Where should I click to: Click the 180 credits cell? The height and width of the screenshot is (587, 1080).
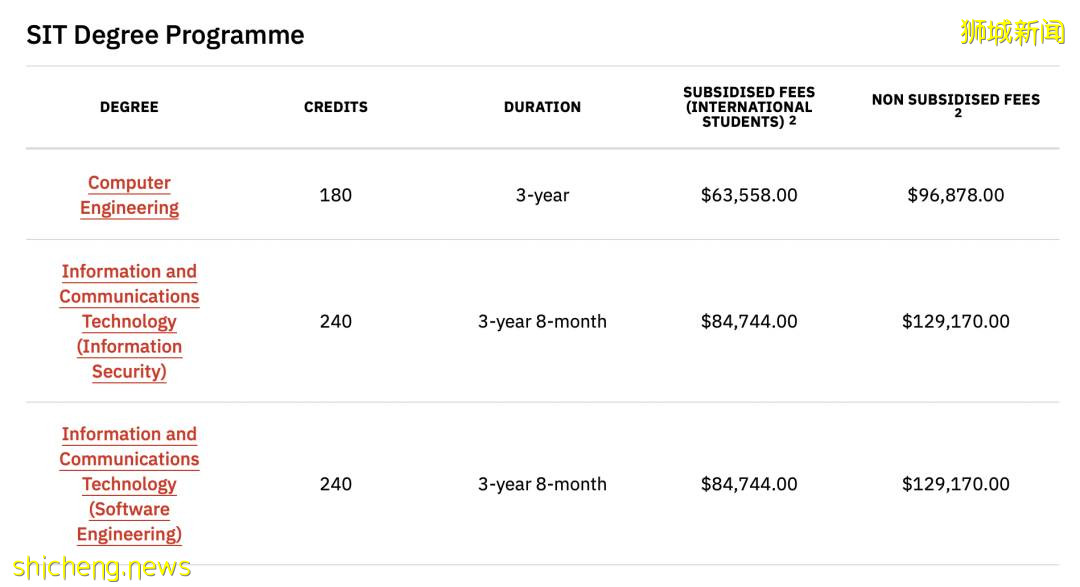pyautogui.click(x=336, y=195)
